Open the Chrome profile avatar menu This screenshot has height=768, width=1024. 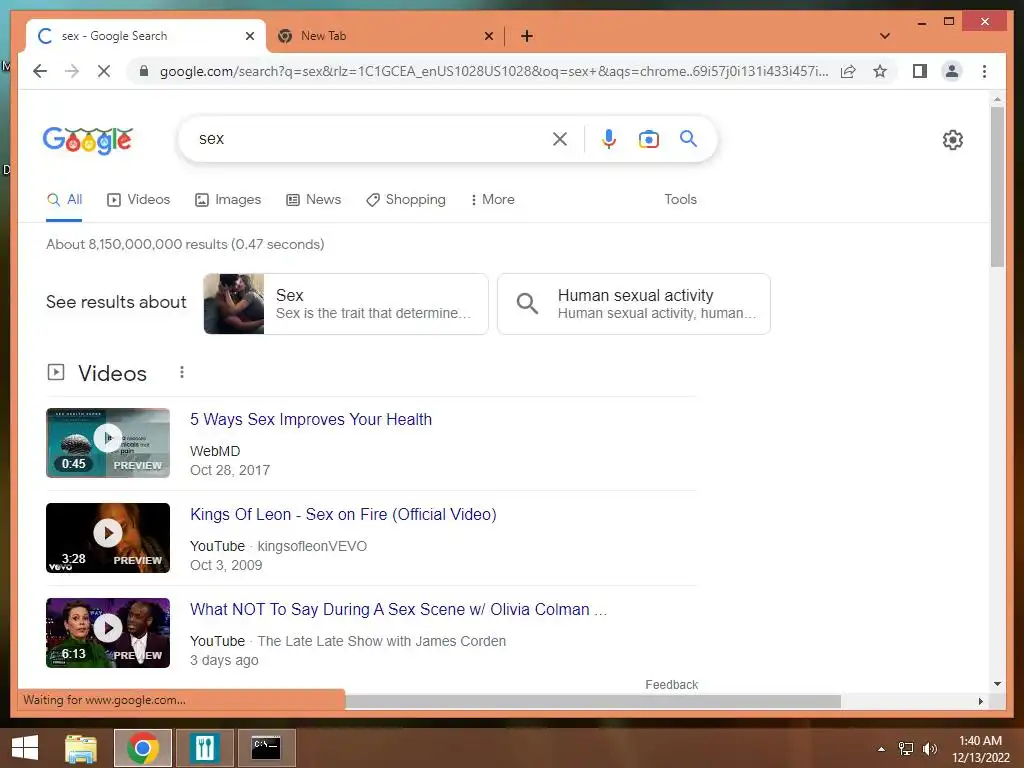point(952,71)
